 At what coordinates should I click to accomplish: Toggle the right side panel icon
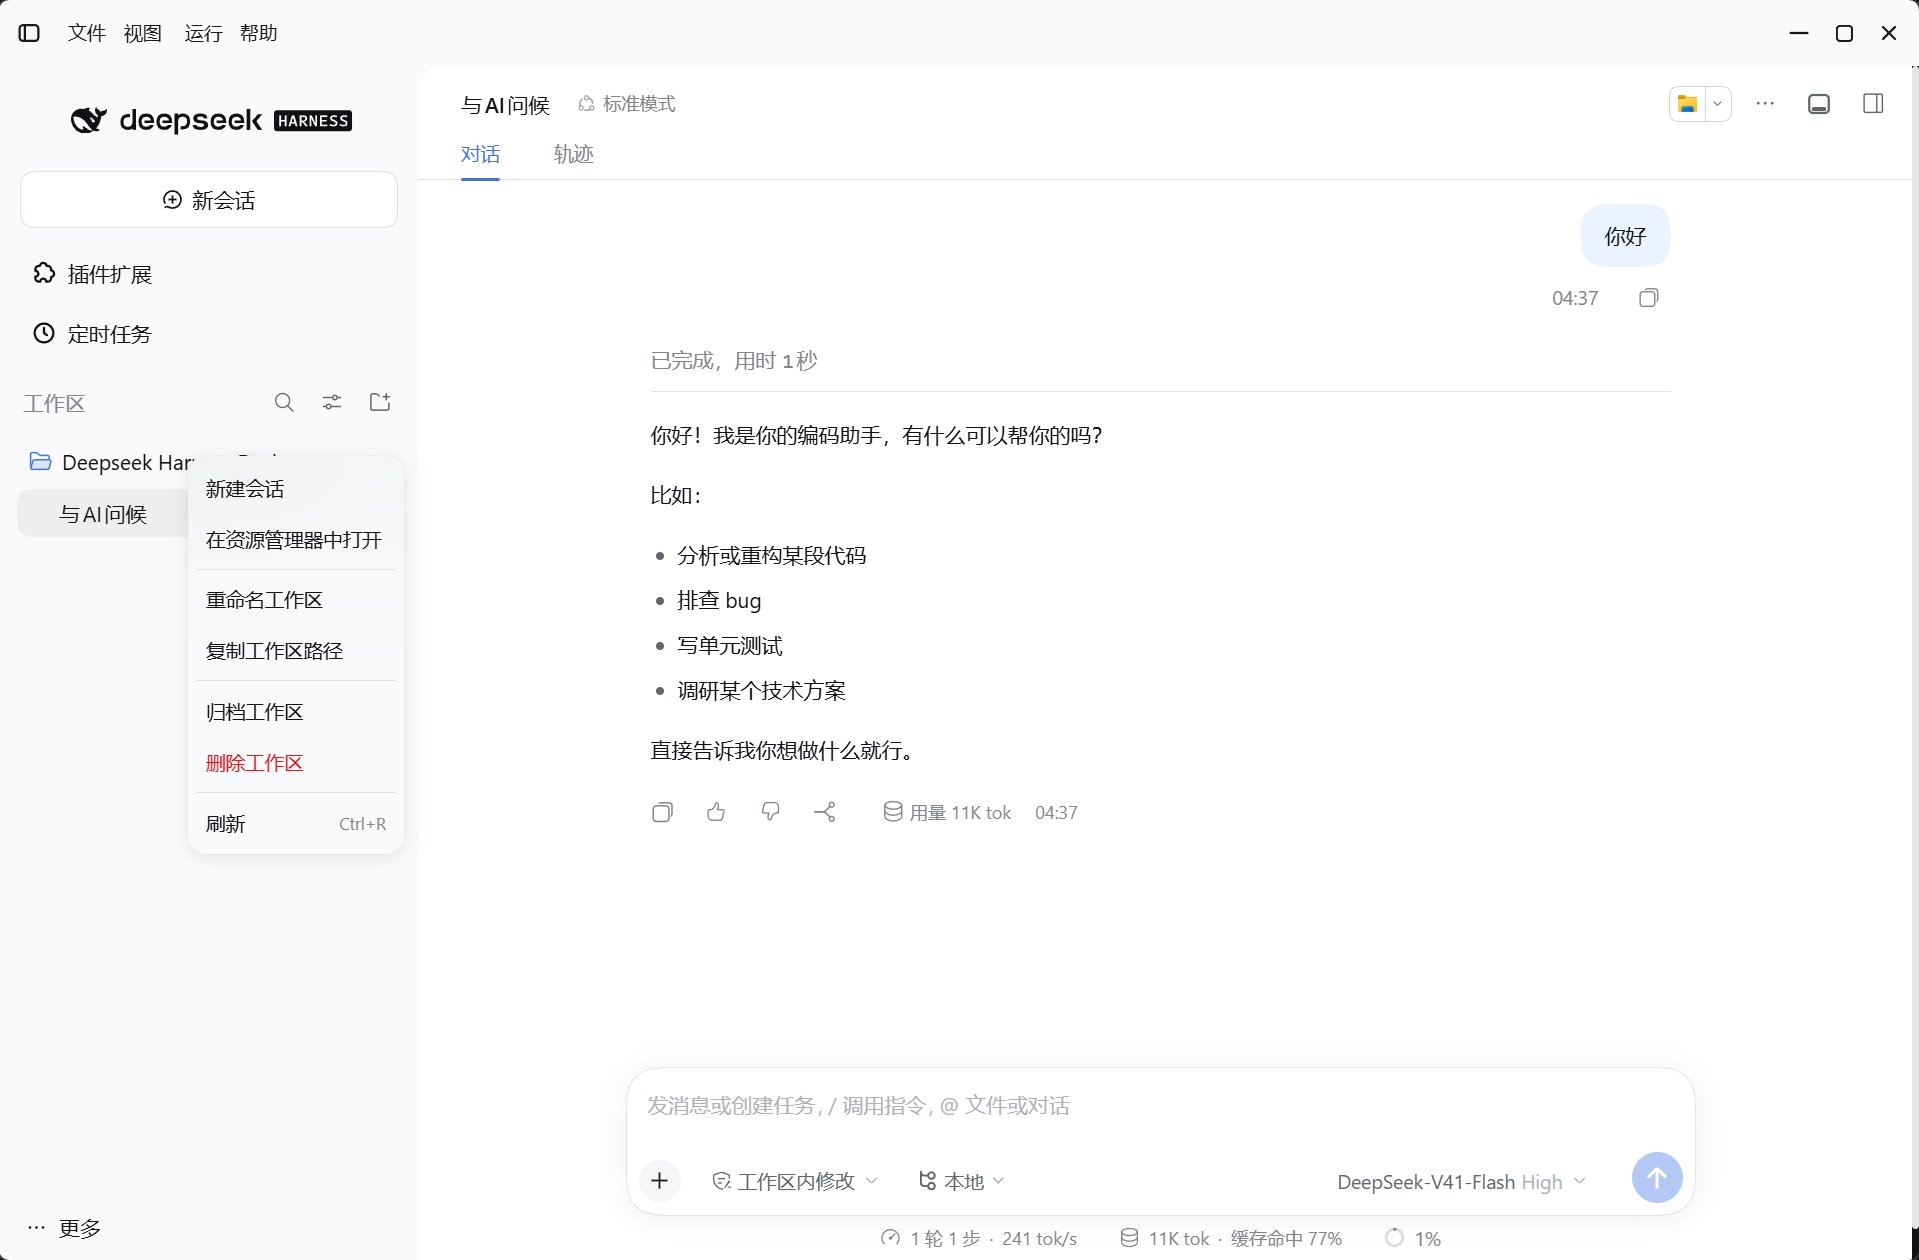click(x=1873, y=104)
